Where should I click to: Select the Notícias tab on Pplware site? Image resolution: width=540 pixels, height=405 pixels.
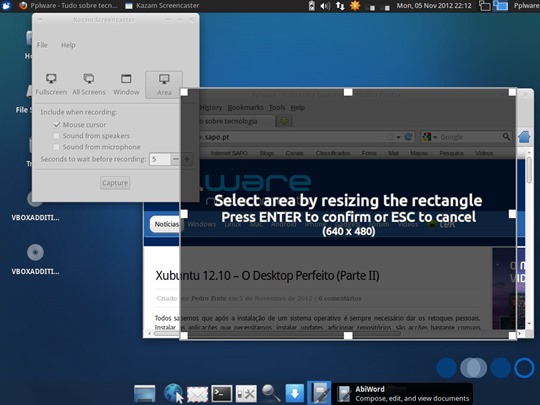click(166, 225)
